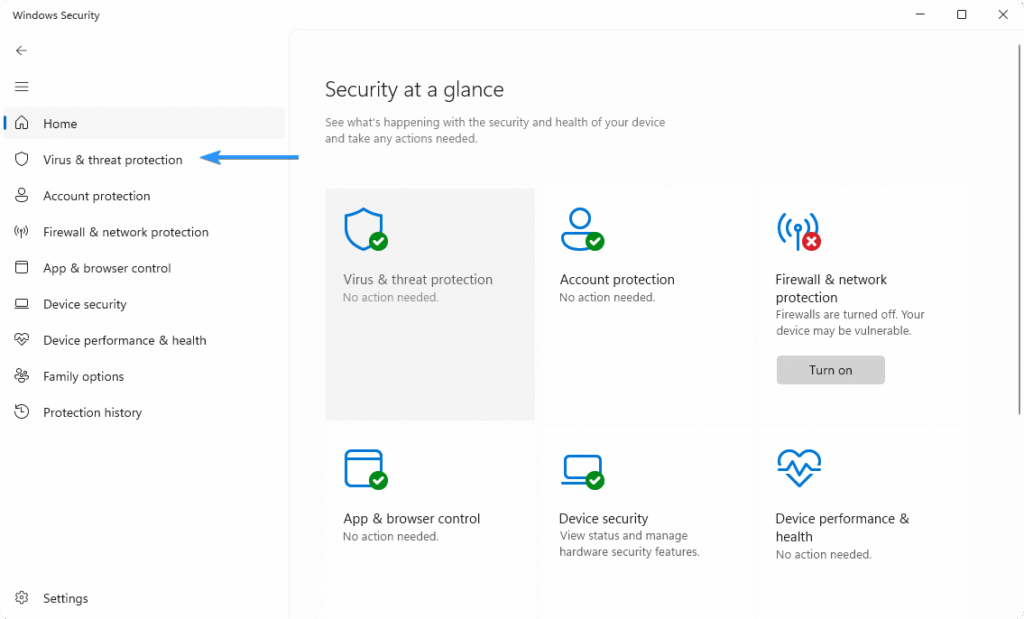Open the Firewall & network protection tile title
The image size is (1024, 619).
831,288
